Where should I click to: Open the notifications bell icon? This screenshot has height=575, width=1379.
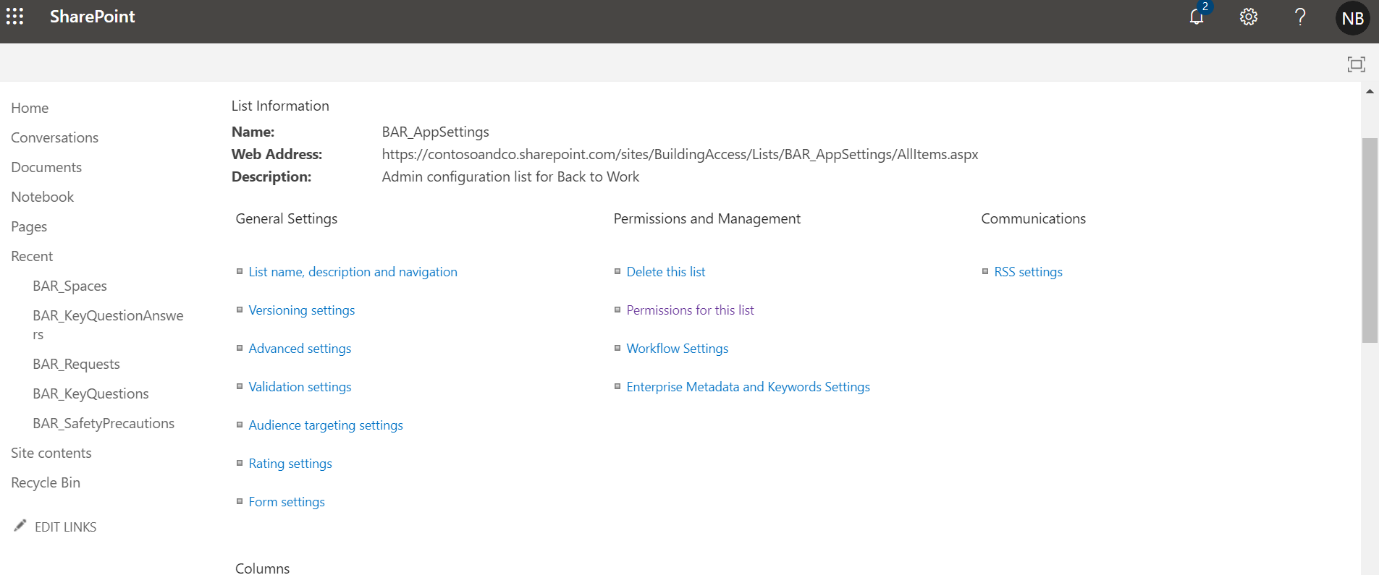click(x=1197, y=16)
